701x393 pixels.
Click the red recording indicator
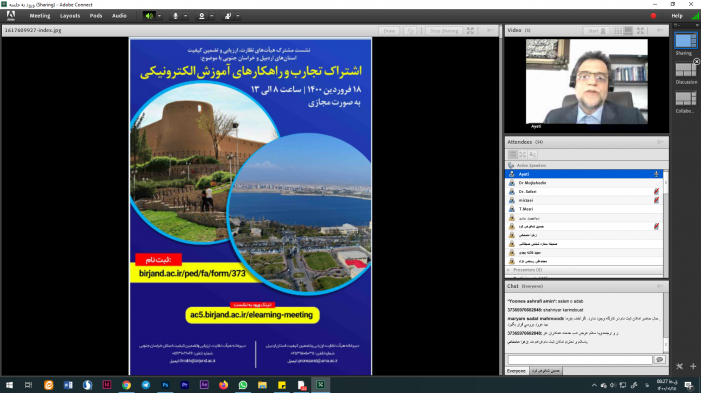tap(653, 16)
